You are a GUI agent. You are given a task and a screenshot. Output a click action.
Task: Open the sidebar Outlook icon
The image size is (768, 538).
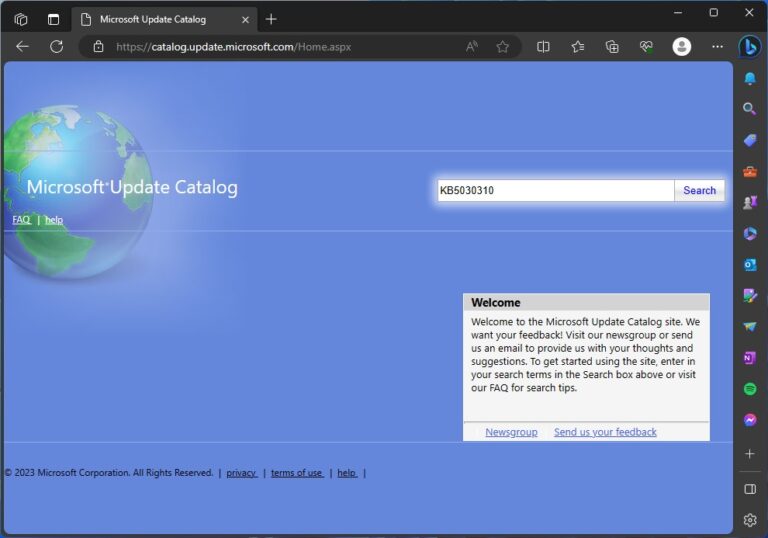point(749,265)
